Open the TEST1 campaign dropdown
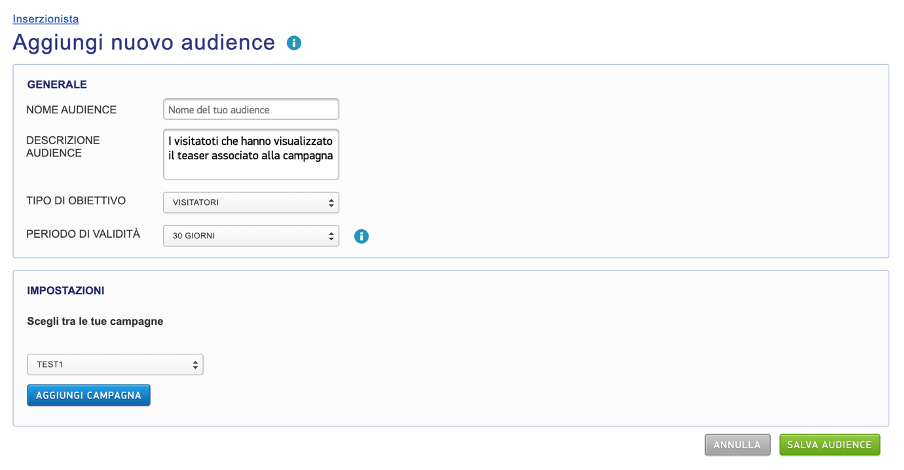 114,364
